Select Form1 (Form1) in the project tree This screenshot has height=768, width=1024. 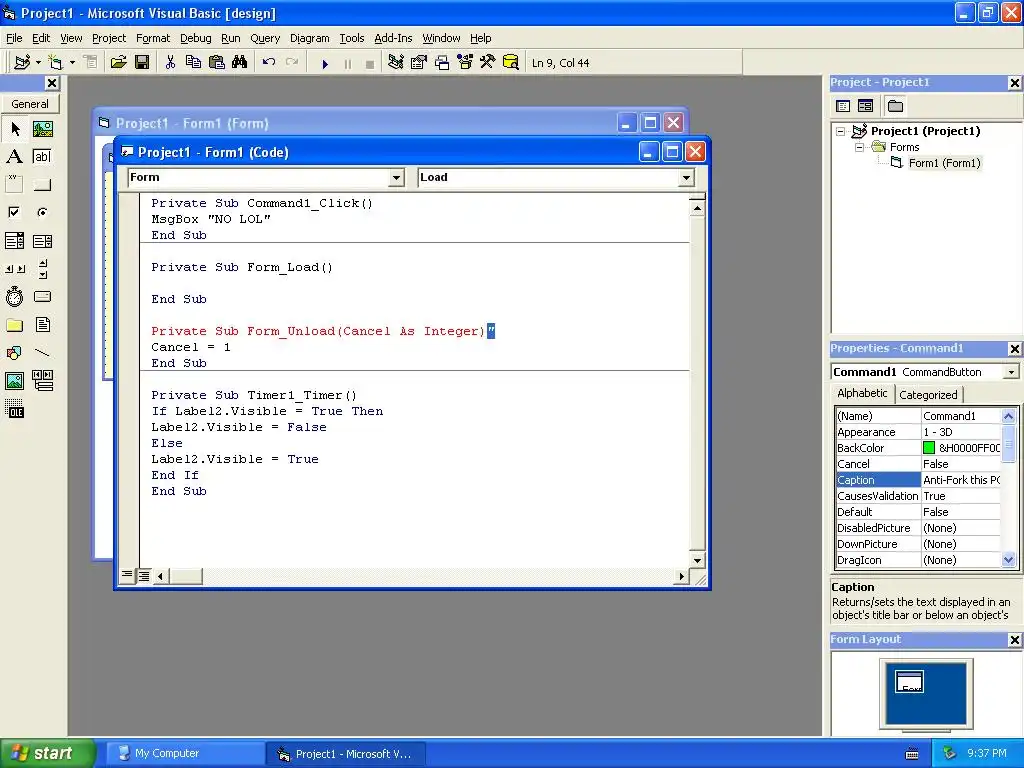pos(944,163)
